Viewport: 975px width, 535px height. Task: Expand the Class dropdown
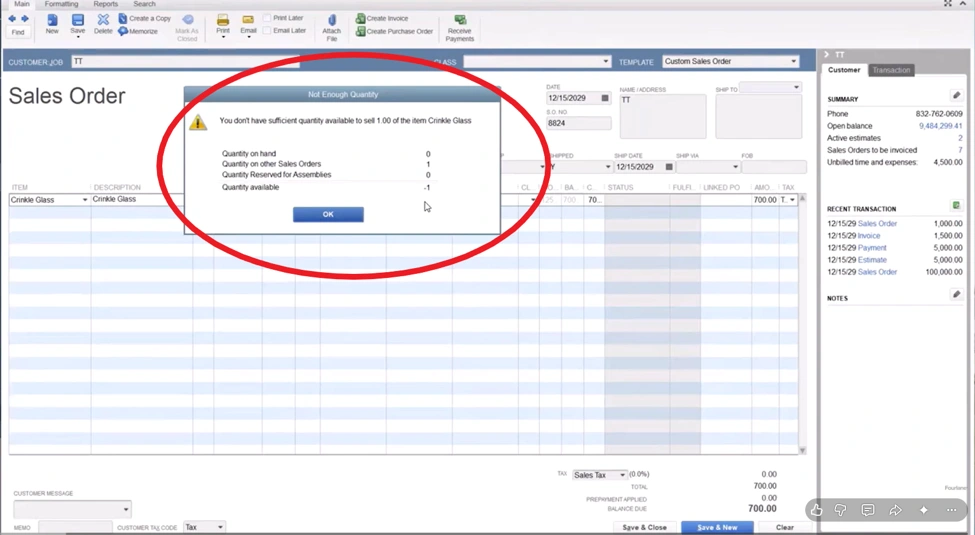(x=606, y=62)
